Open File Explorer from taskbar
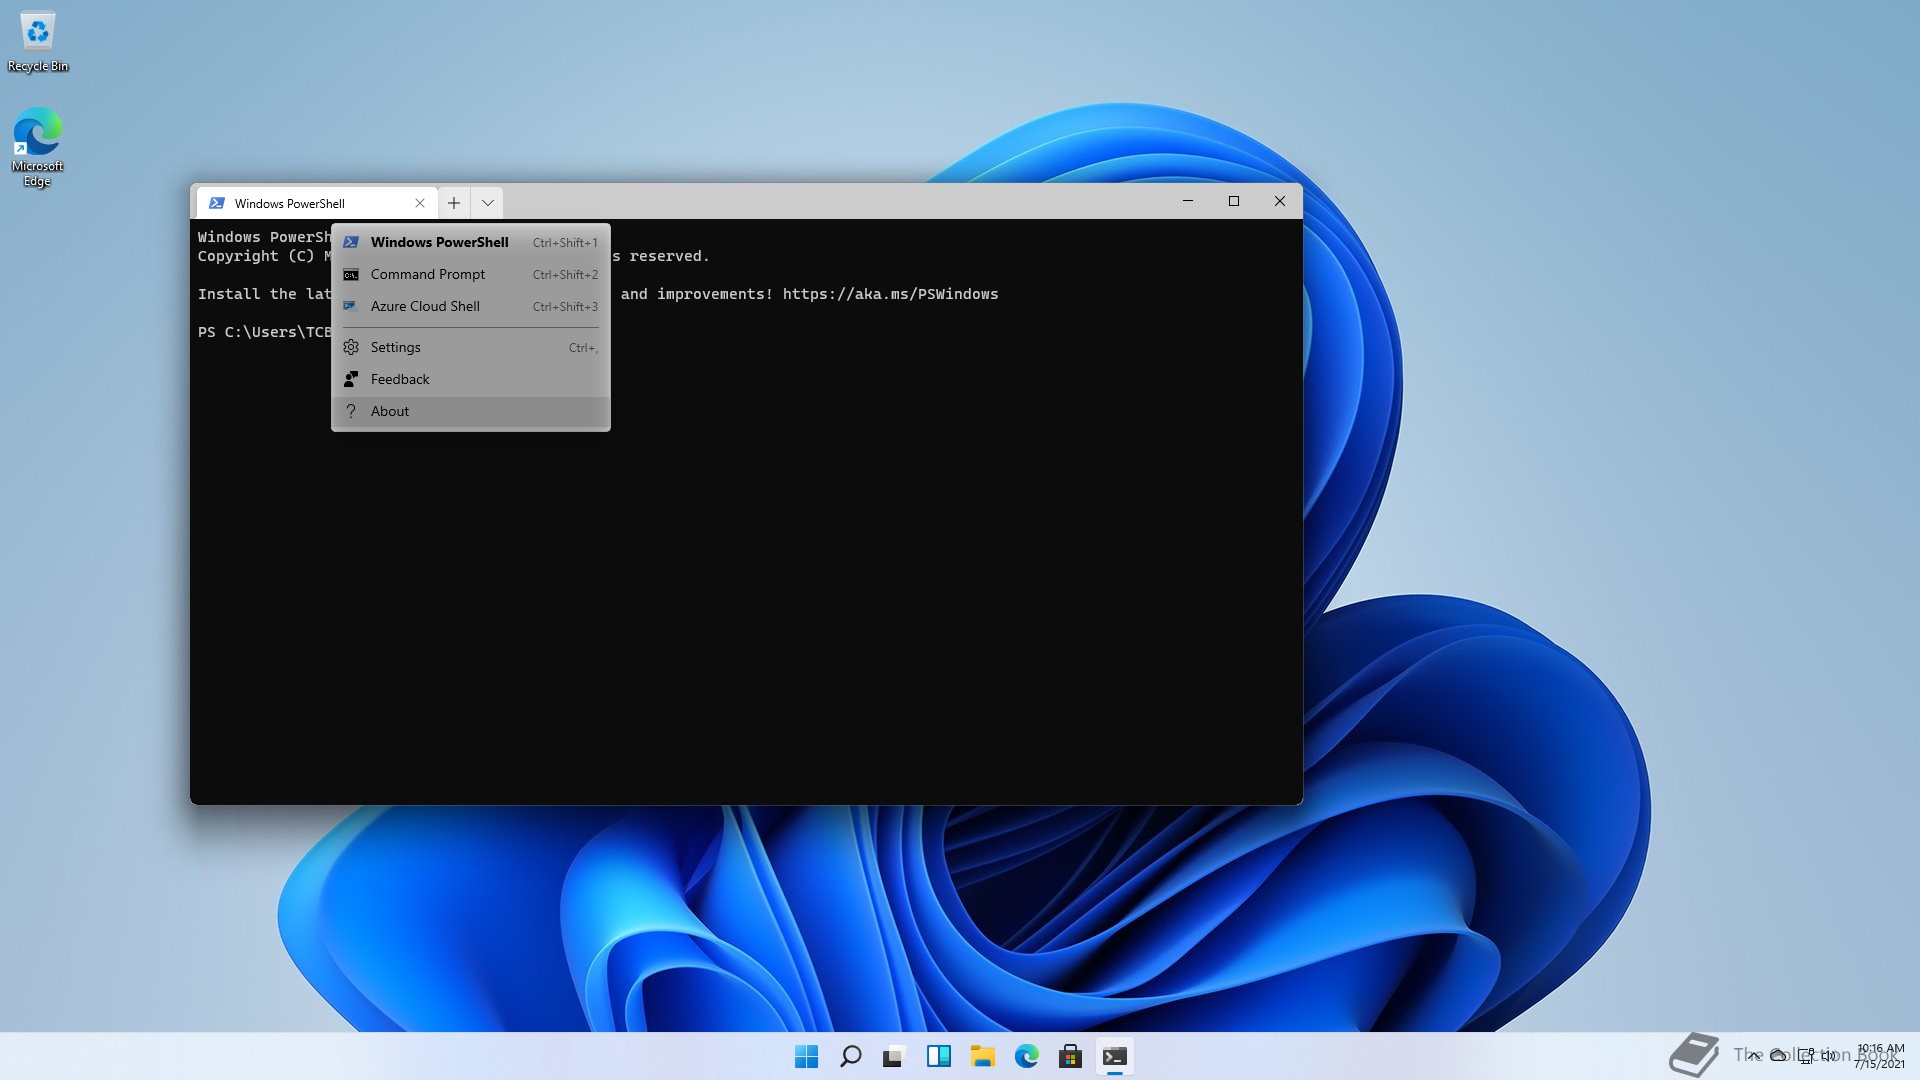Screen dimensions: 1920x1080 [982, 1056]
